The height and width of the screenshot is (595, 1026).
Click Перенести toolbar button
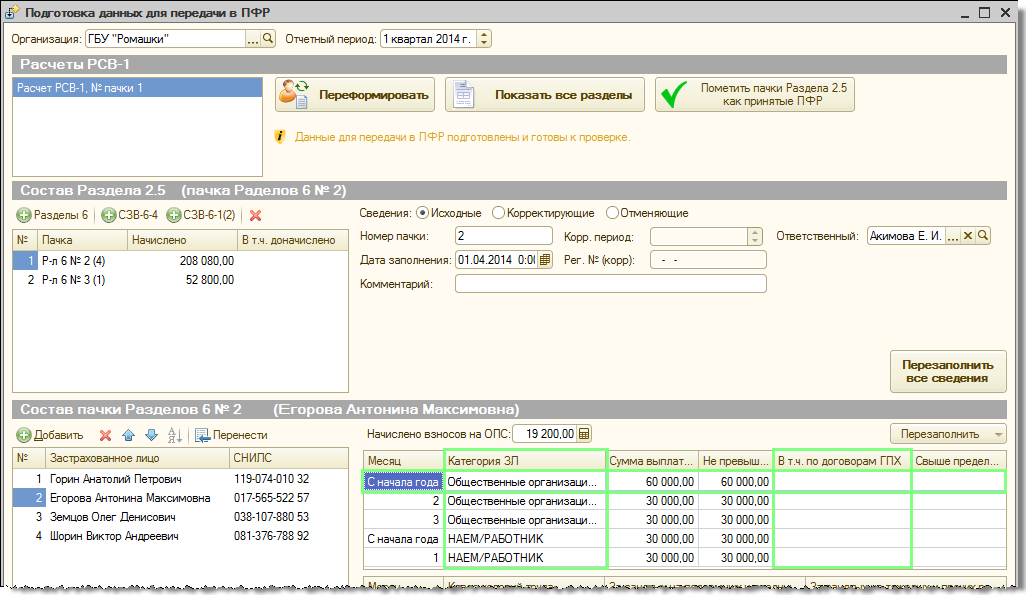pos(231,435)
